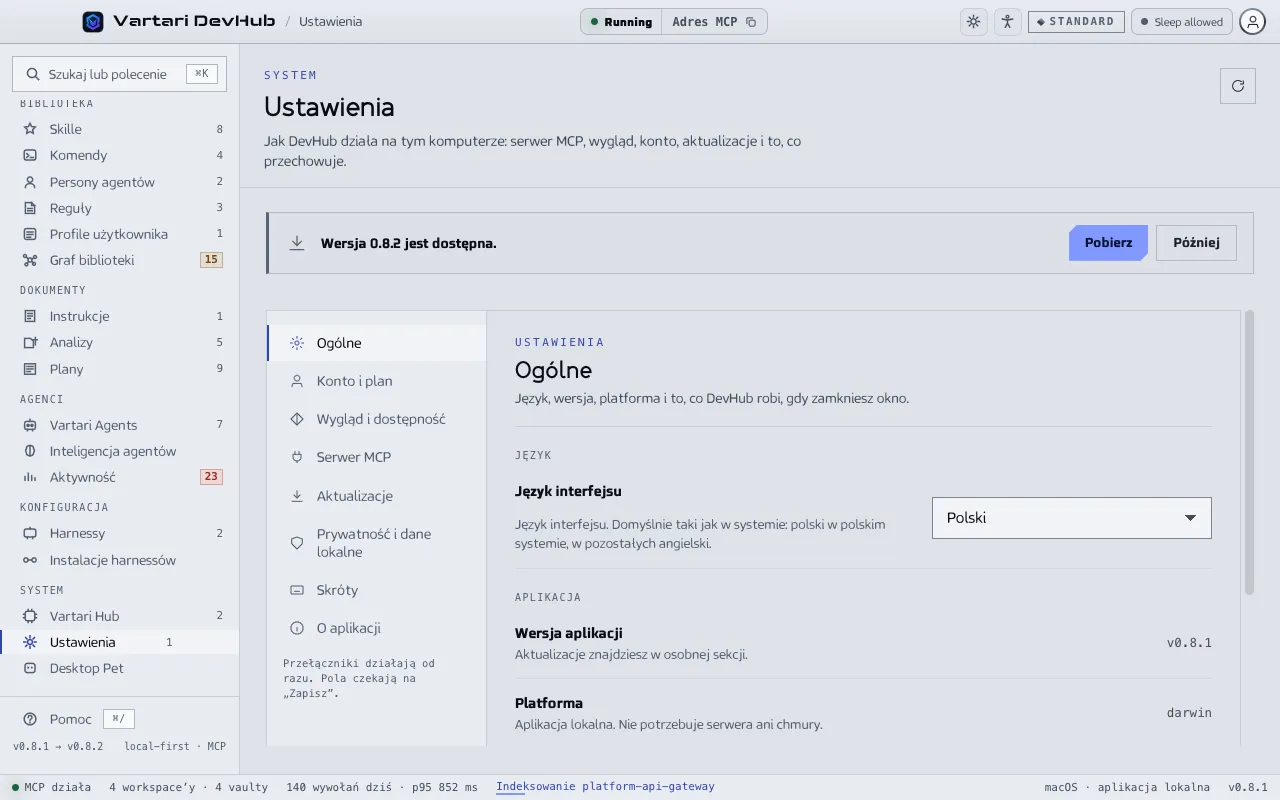Open the user account avatar
The width and height of the screenshot is (1280, 800).
(x=1252, y=21)
